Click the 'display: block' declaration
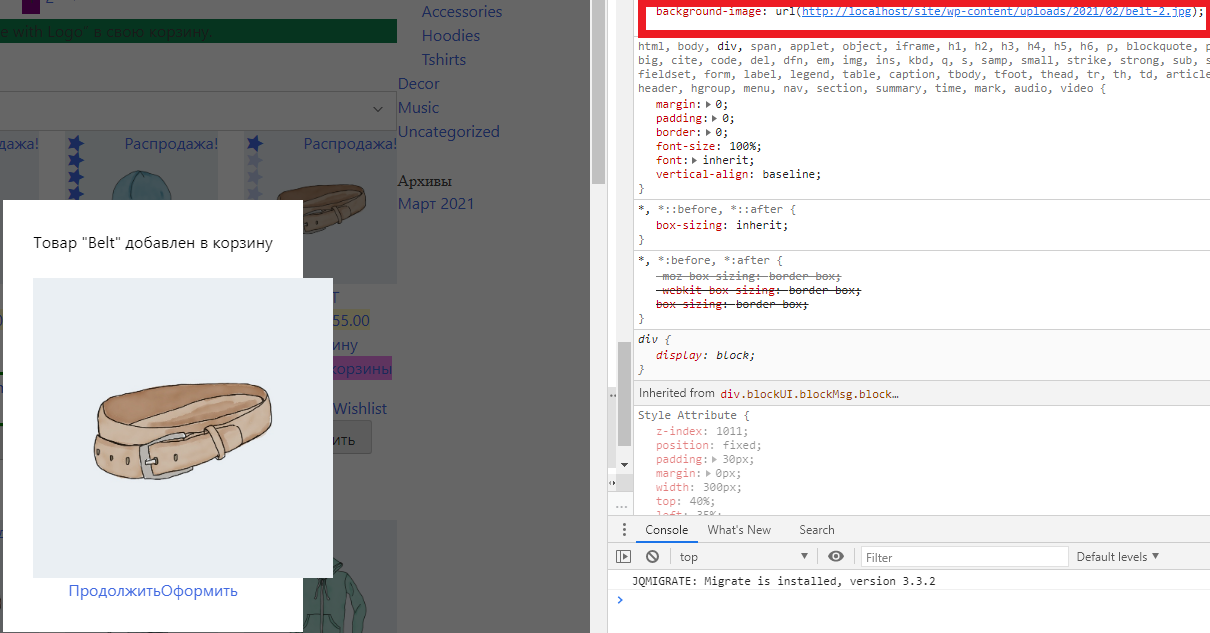Screen dimensions: 1210x633 click(x=706, y=355)
